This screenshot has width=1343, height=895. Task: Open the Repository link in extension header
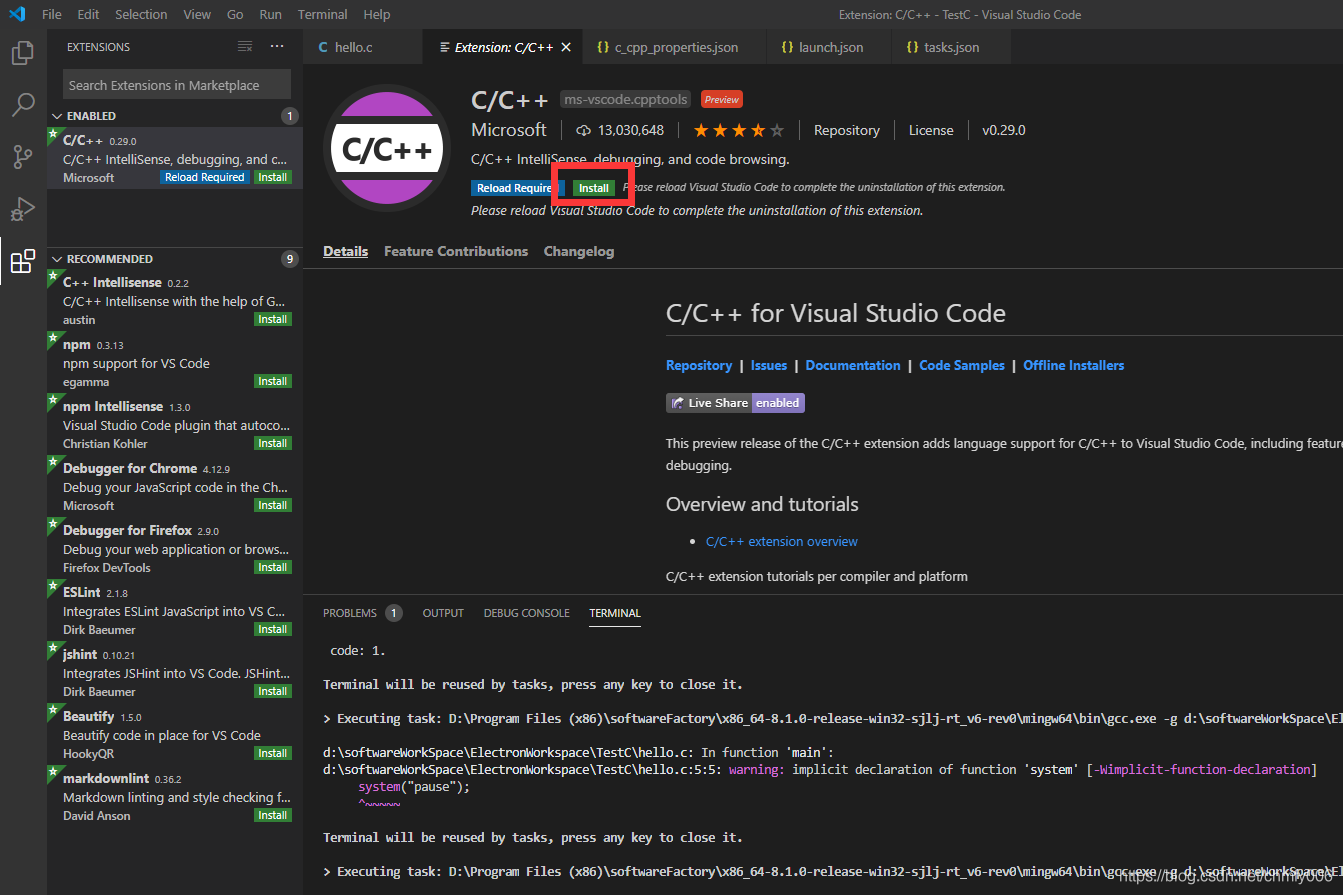point(847,130)
